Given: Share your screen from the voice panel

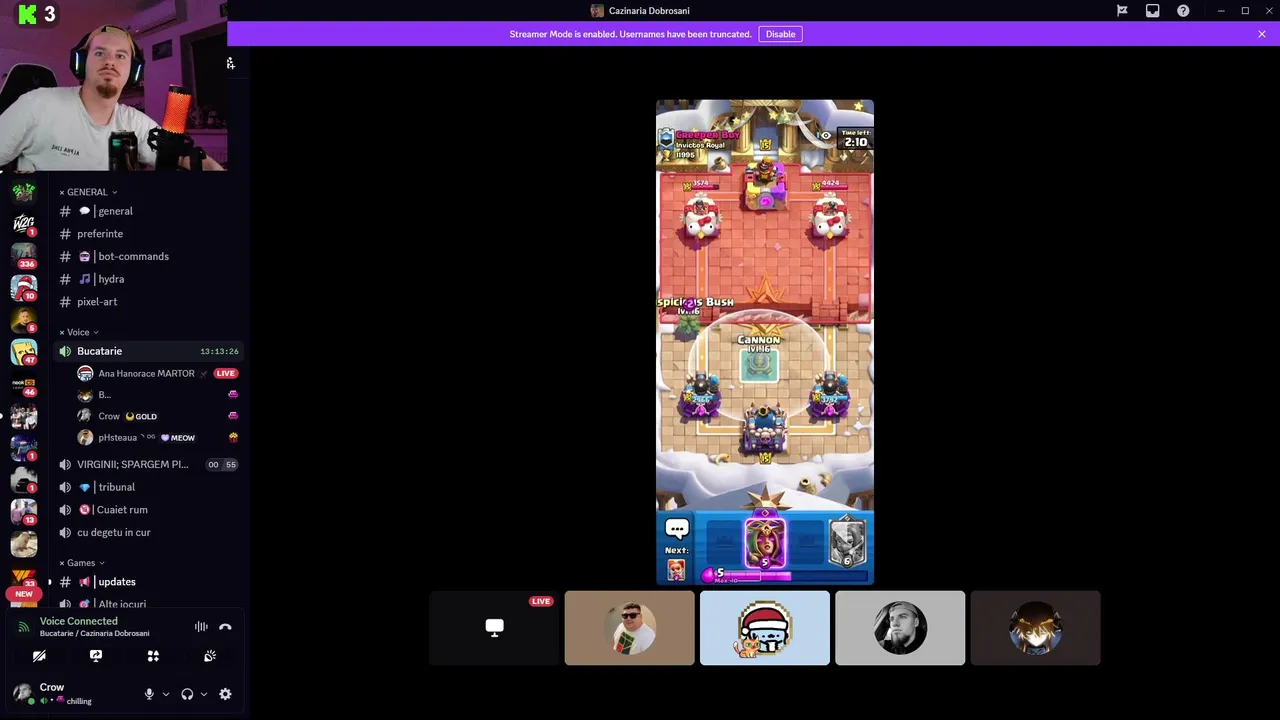Looking at the screenshot, I should [x=96, y=656].
